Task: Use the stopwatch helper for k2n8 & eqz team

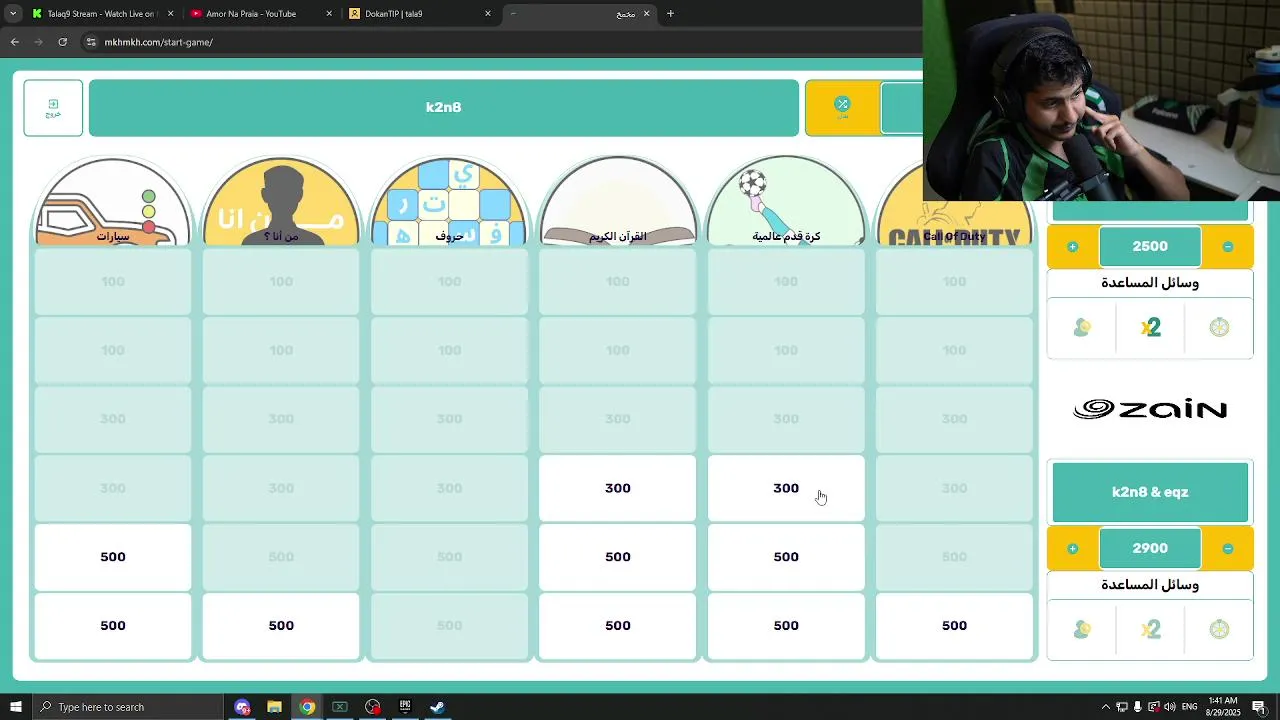Action: click(1219, 630)
